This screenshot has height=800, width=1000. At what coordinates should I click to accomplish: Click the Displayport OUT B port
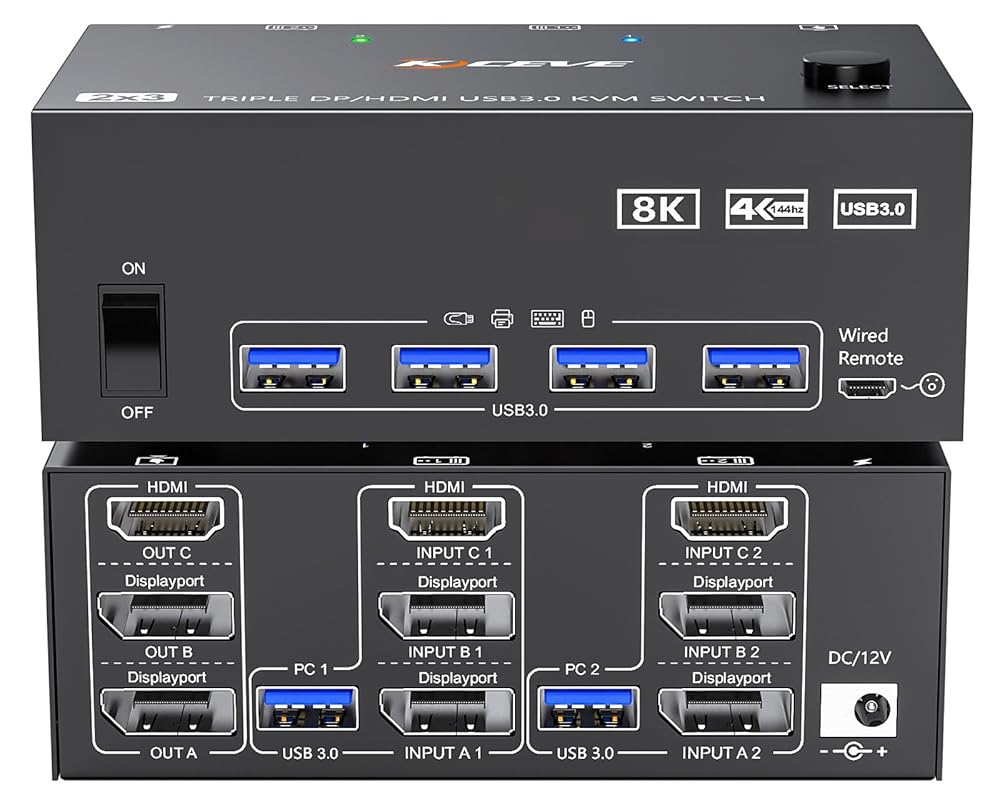166,616
